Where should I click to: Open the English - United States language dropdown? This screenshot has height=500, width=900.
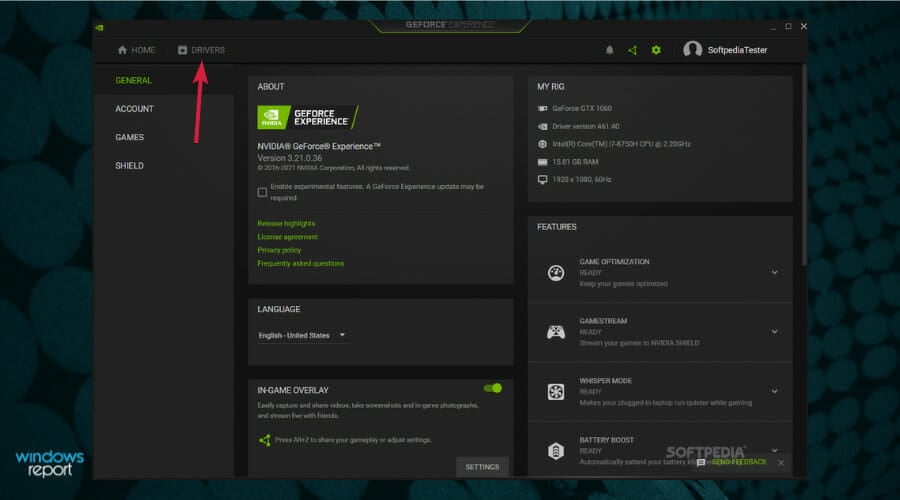pos(302,335)
